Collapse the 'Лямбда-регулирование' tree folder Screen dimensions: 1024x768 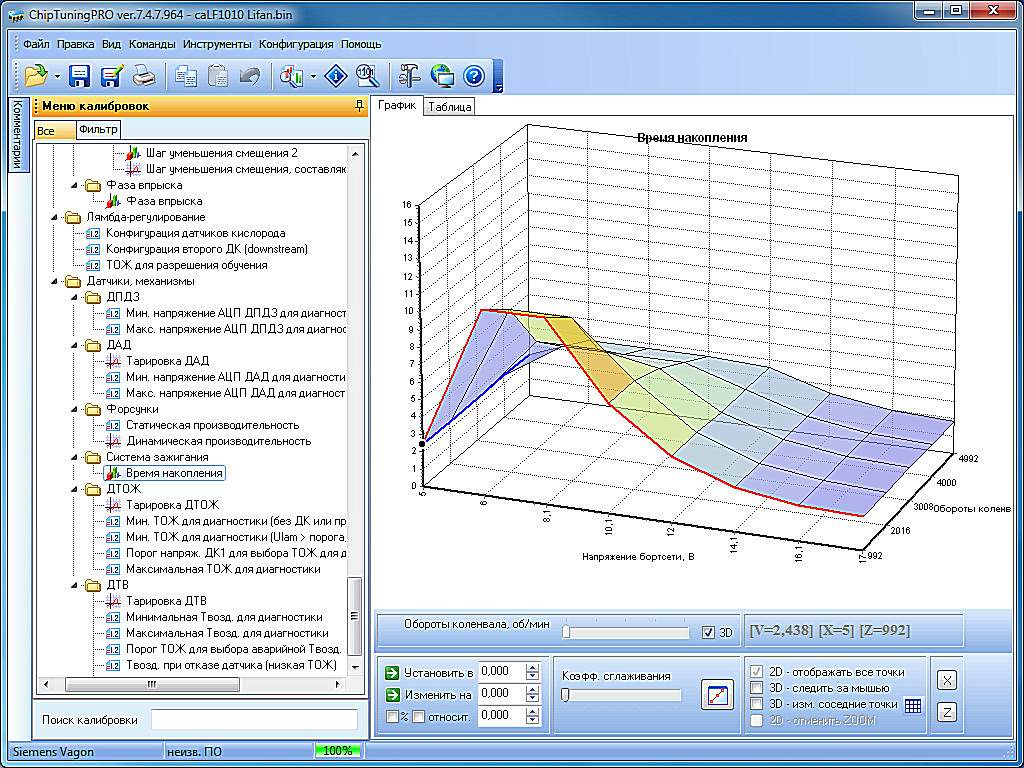[x=55, y=217]
